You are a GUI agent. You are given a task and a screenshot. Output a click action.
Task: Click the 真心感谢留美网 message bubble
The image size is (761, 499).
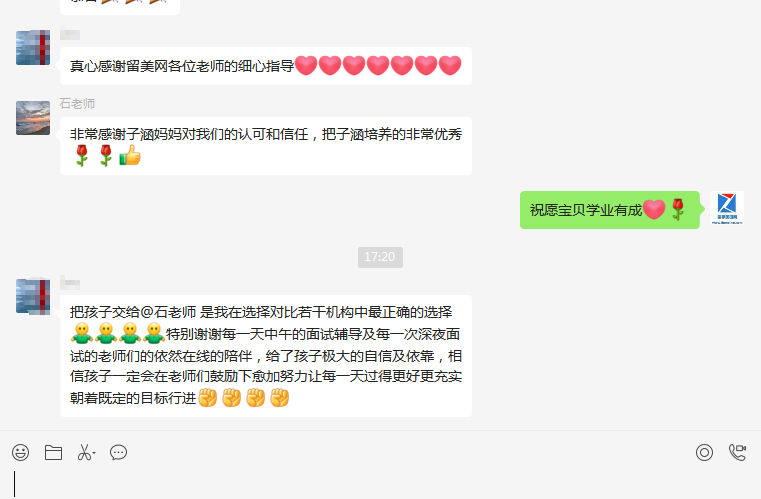pos(266,66)
